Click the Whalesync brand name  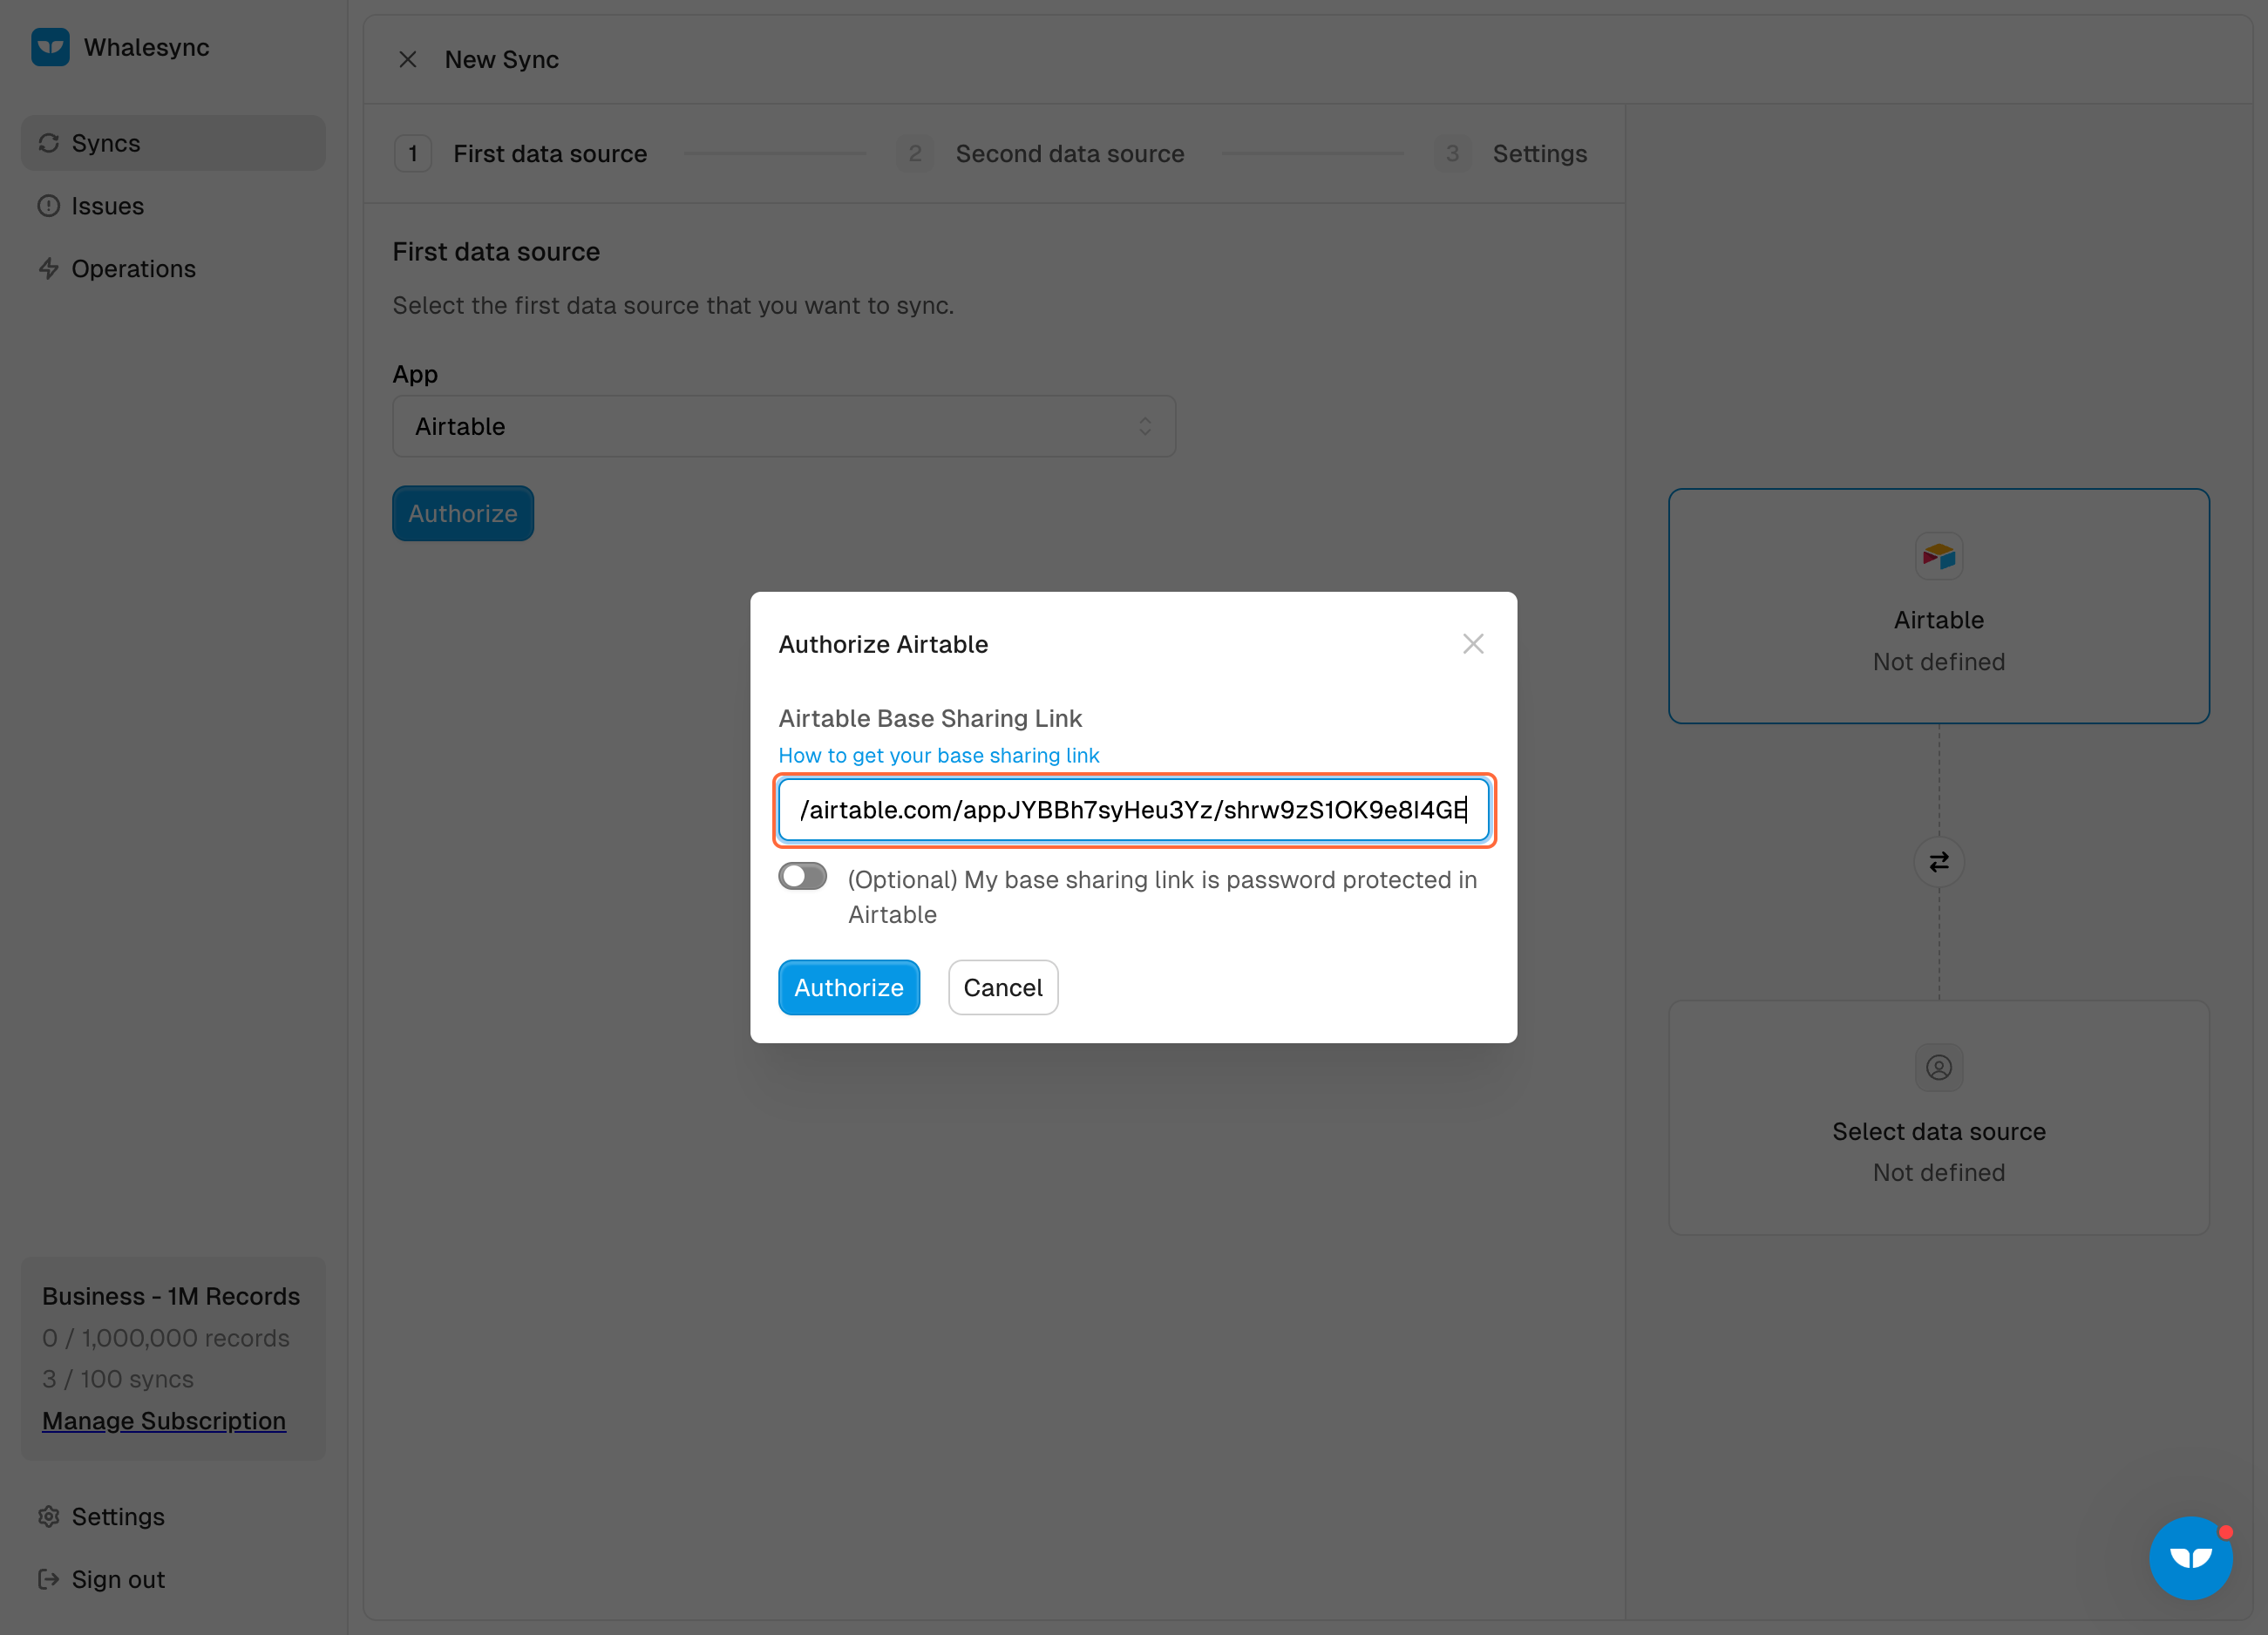pyautogui.click(x=147, y=48)
